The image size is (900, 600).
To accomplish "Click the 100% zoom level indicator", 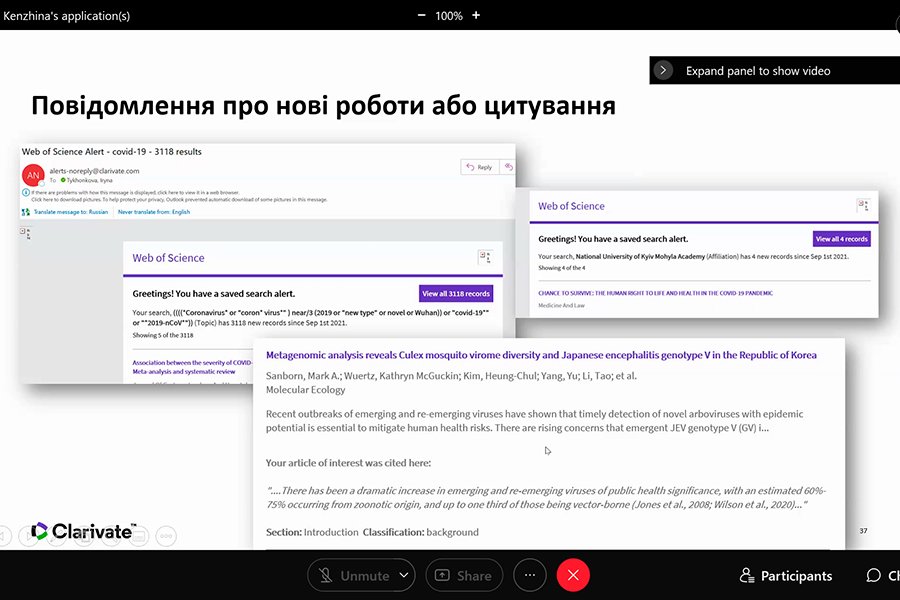I will (x=448, y=15).
